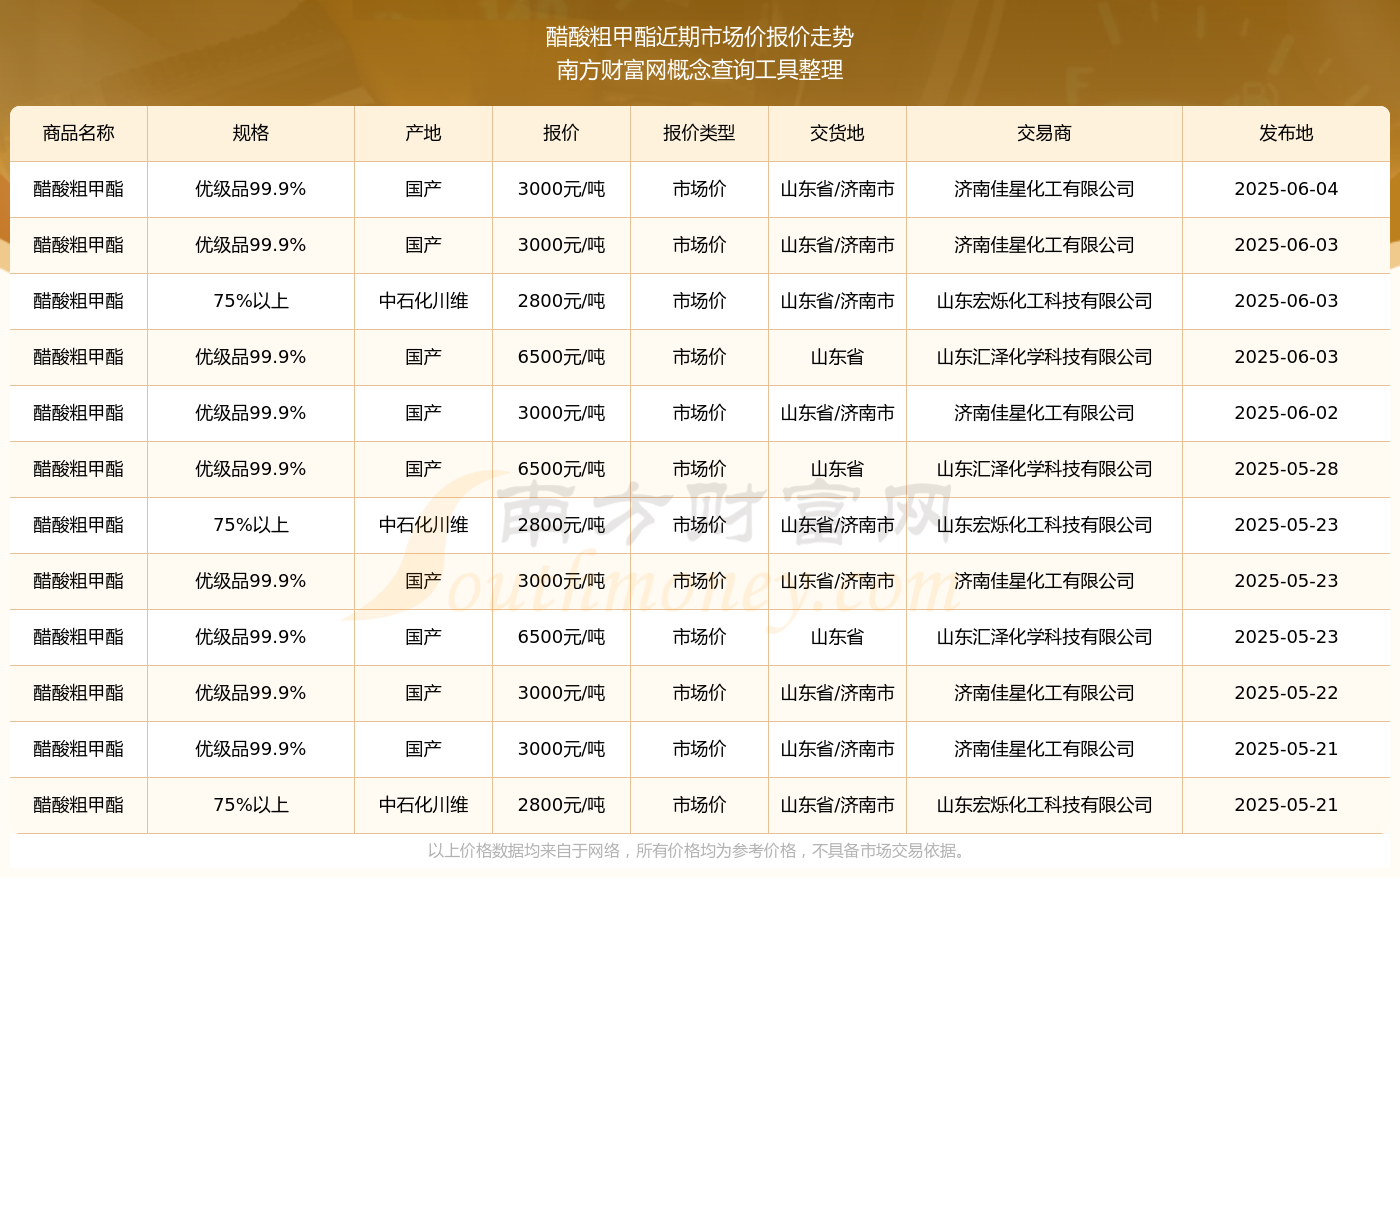Click 优级品99.9% in the 2025-05-28 row
This screenshot has height=1205, width=1400.
(x=251, y=469)
